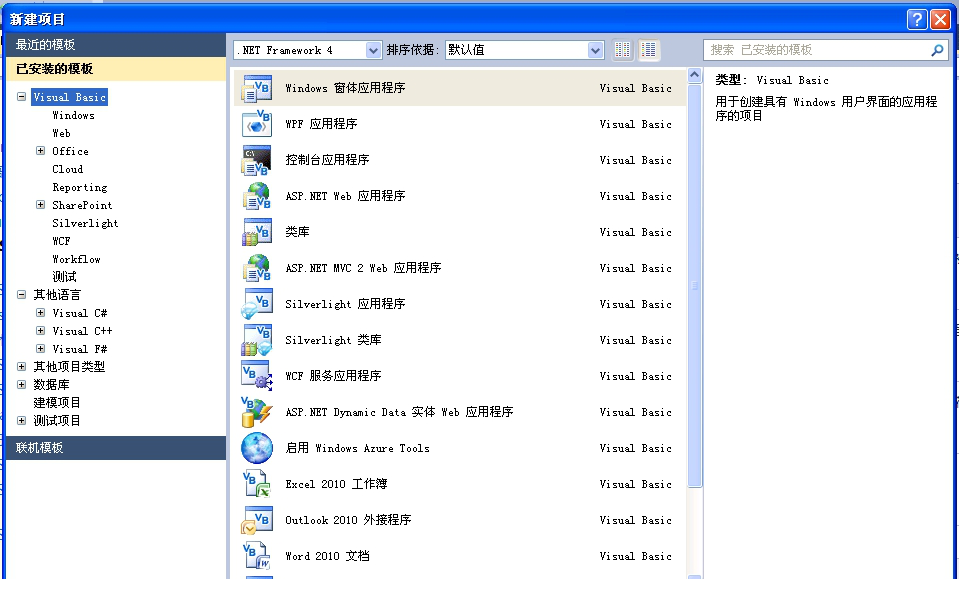Expand the Visual C++ node
This screenshot has width=959, height=602.
[x=40, y=330]
